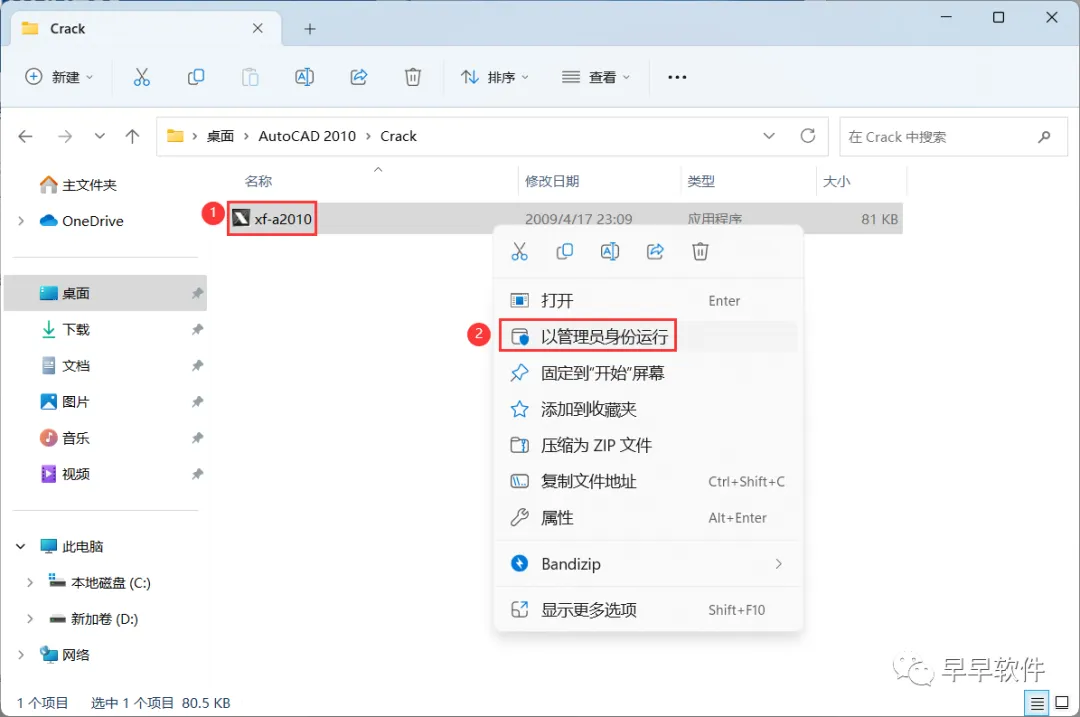Switch to the large icons view in the status bar
Image resolution: width=1080 pixels, height=717 pixels.
pos(1062,703)
